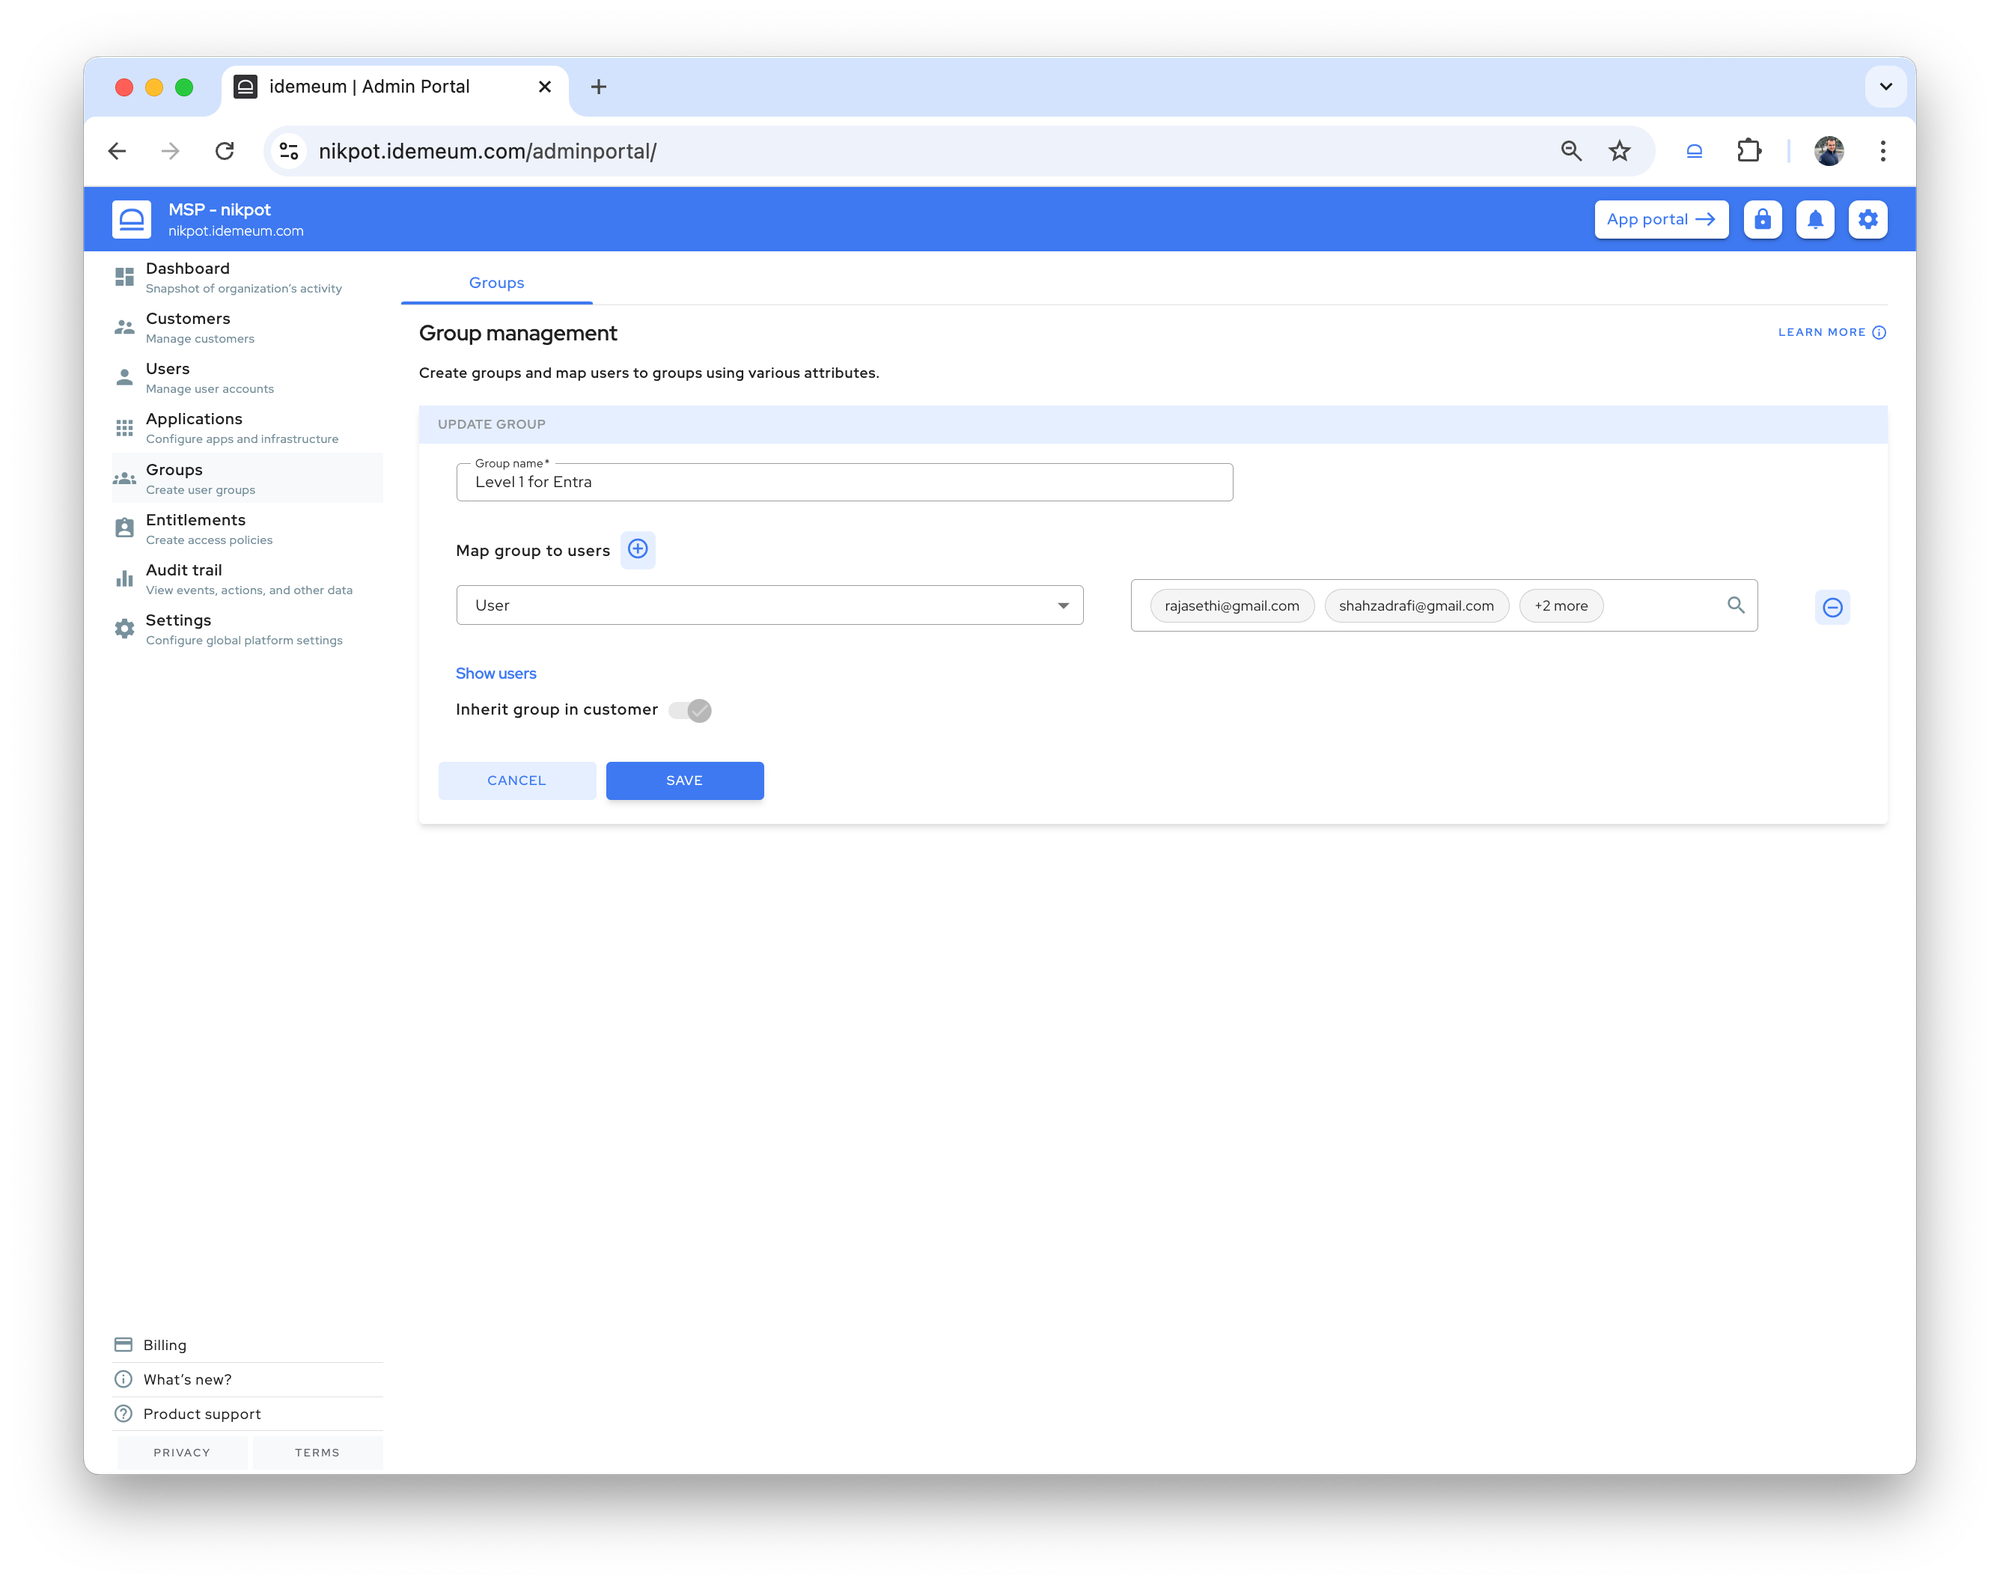2000x1585 pixels.
Task: Open the App portal button
Action: [x=1660, y=219]
